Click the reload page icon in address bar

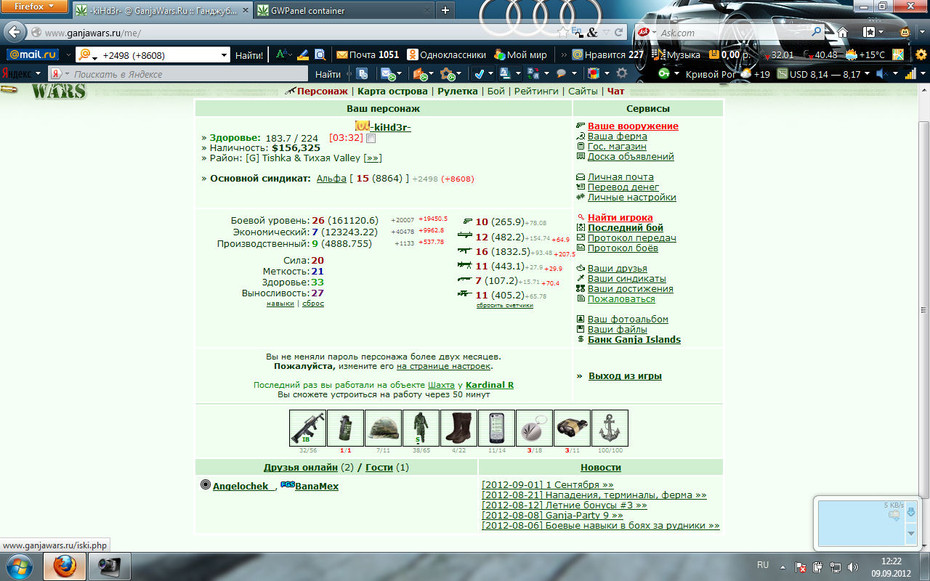click(x=619, y=33)
